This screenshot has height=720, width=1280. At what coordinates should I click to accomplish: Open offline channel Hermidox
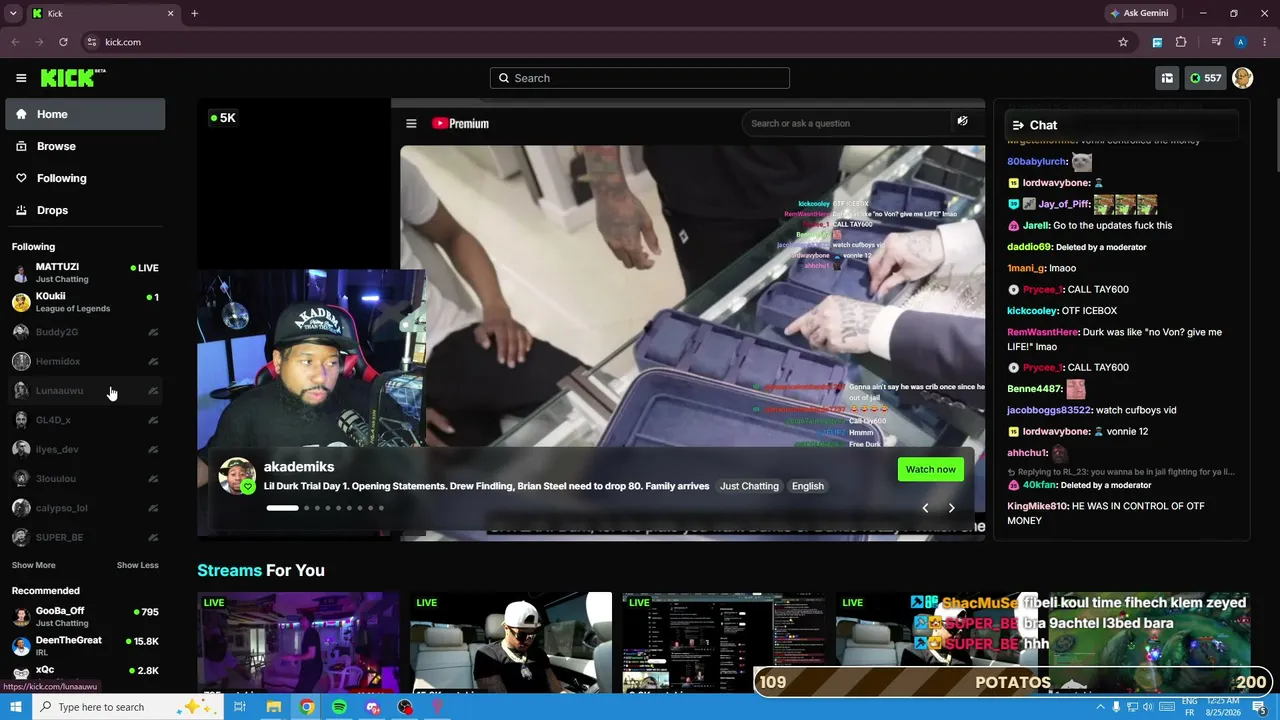(85, 361)
